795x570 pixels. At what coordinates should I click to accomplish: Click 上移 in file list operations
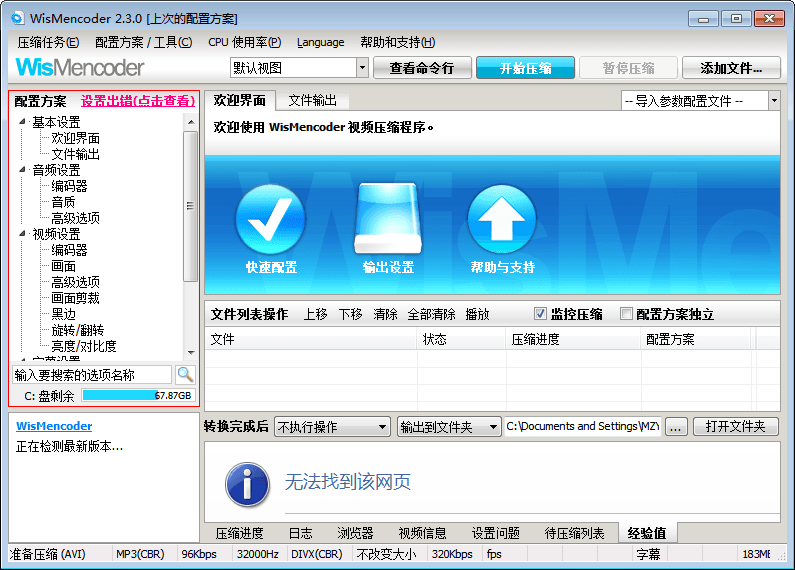315,314
